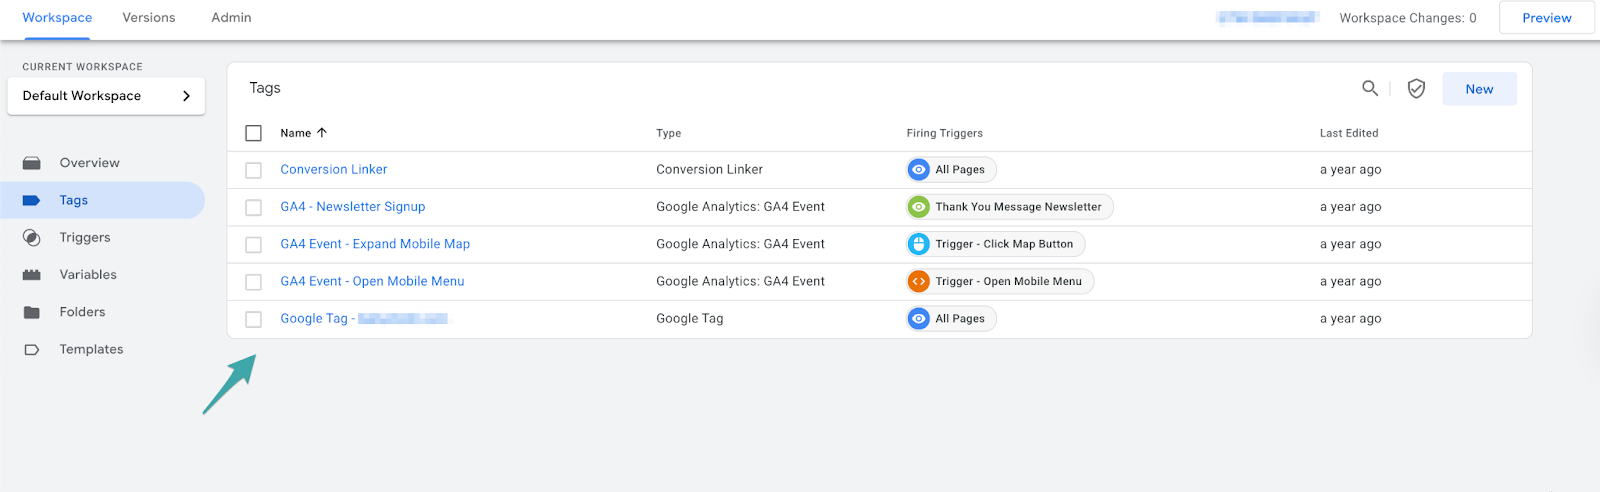Switch to the Versions tab
The height and width of the screenshot is (492, 1600).
149,18
